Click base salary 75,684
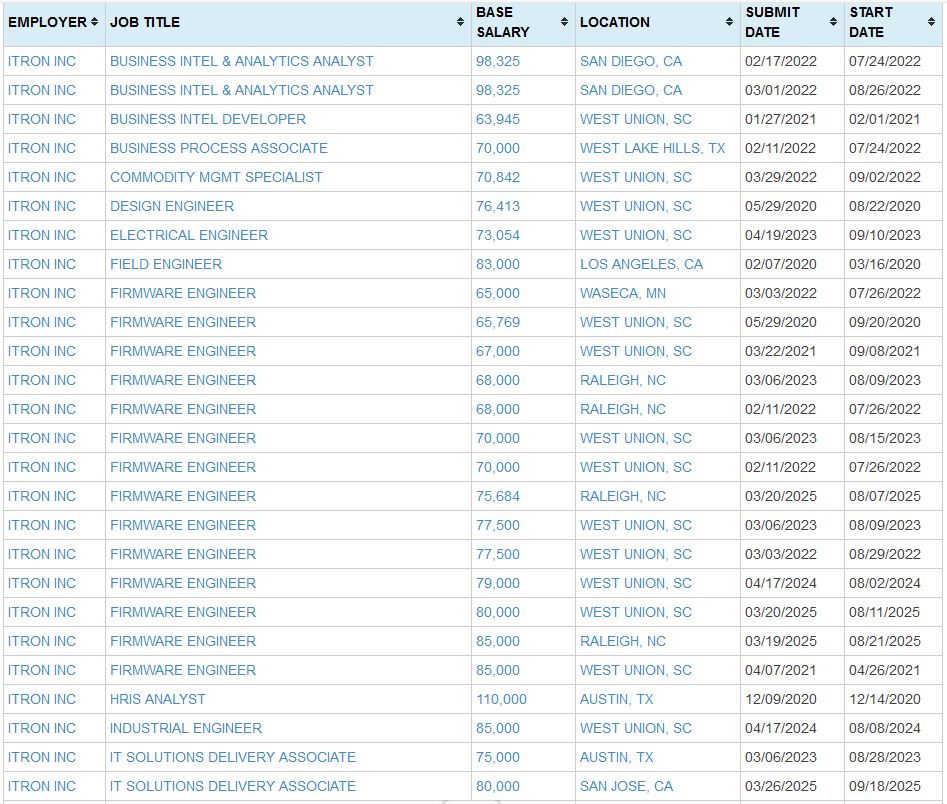947x804 pixels. coord(498,496)
